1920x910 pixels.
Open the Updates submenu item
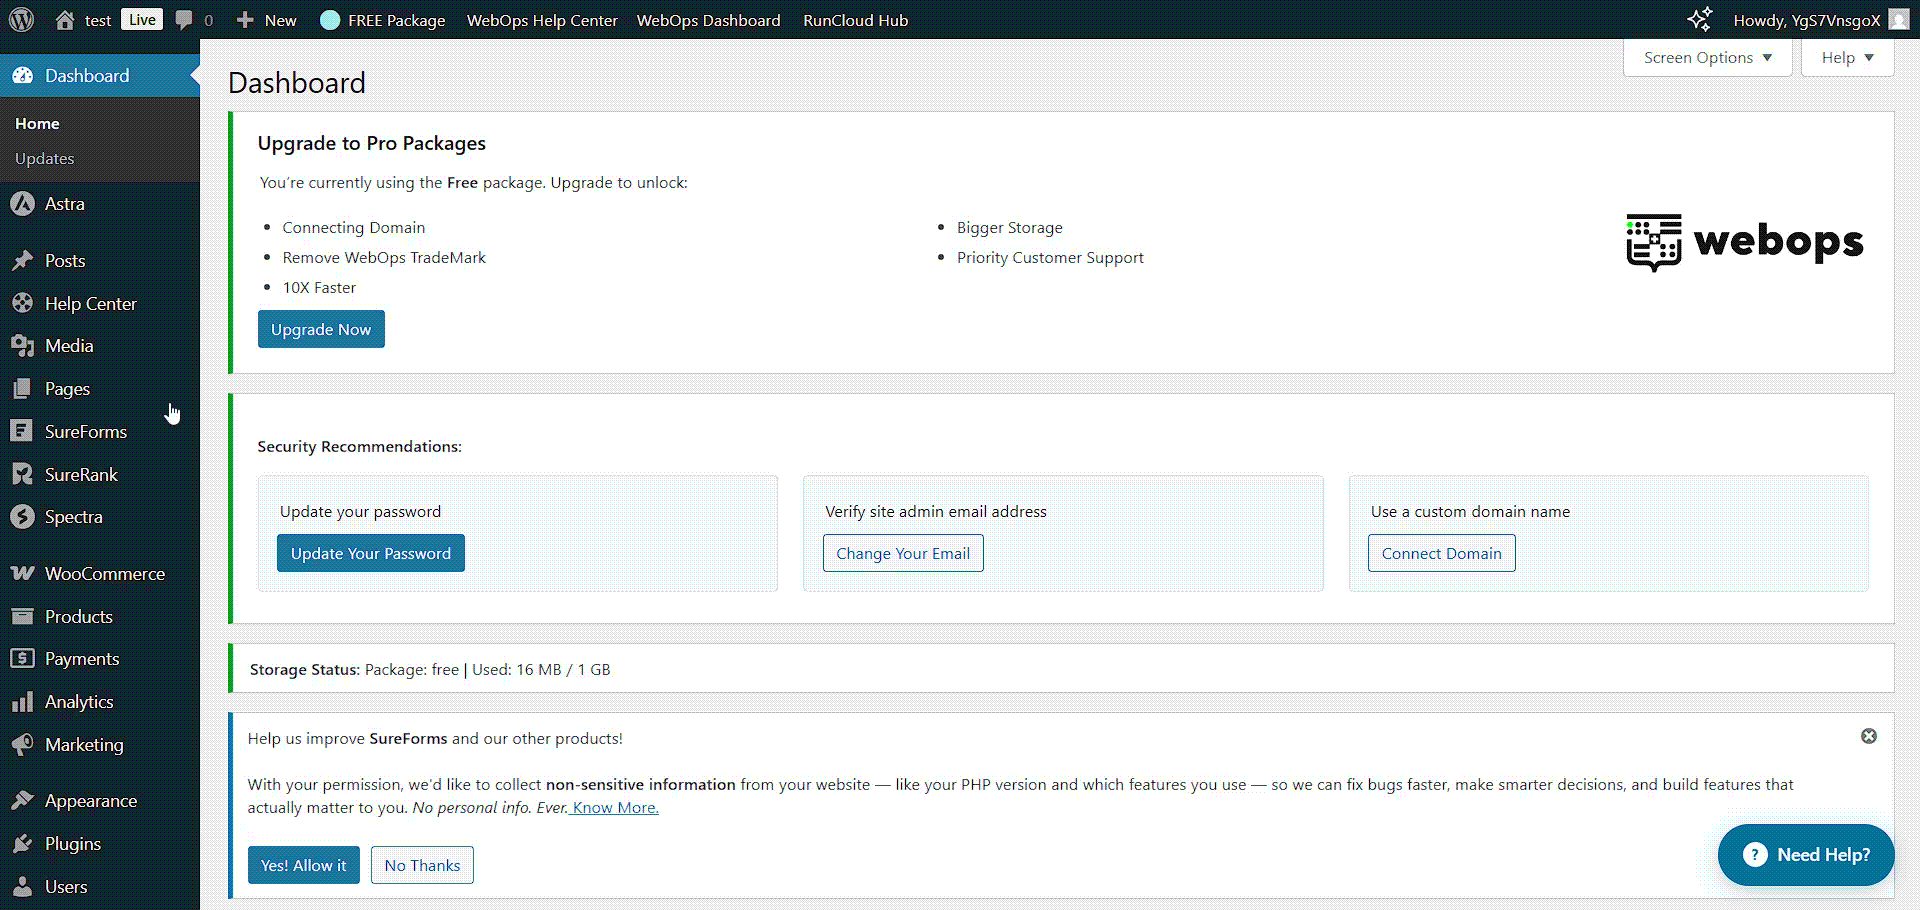[45, 159]
